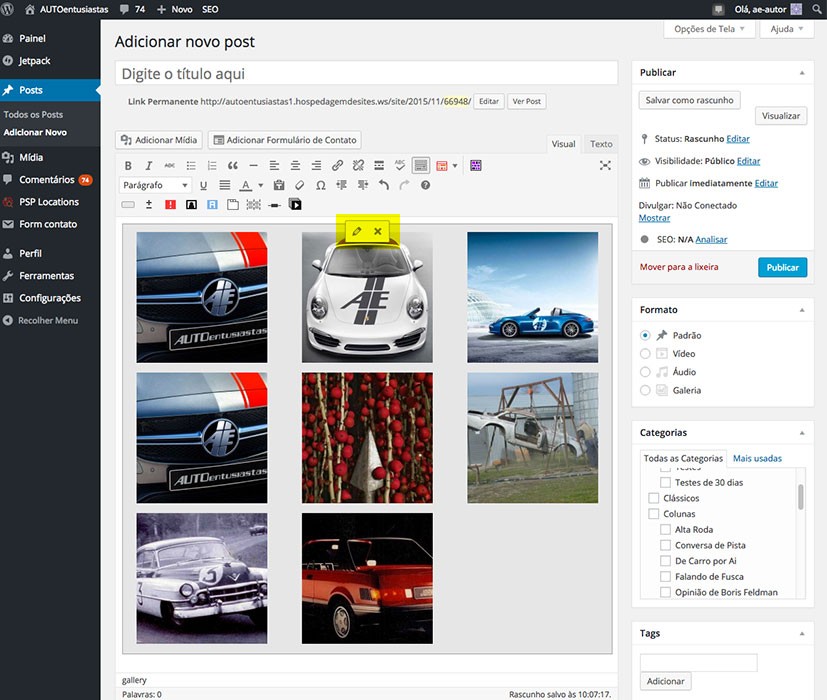
Task: Open the Parágrafo format dropdown
Action: pos(155,185)
